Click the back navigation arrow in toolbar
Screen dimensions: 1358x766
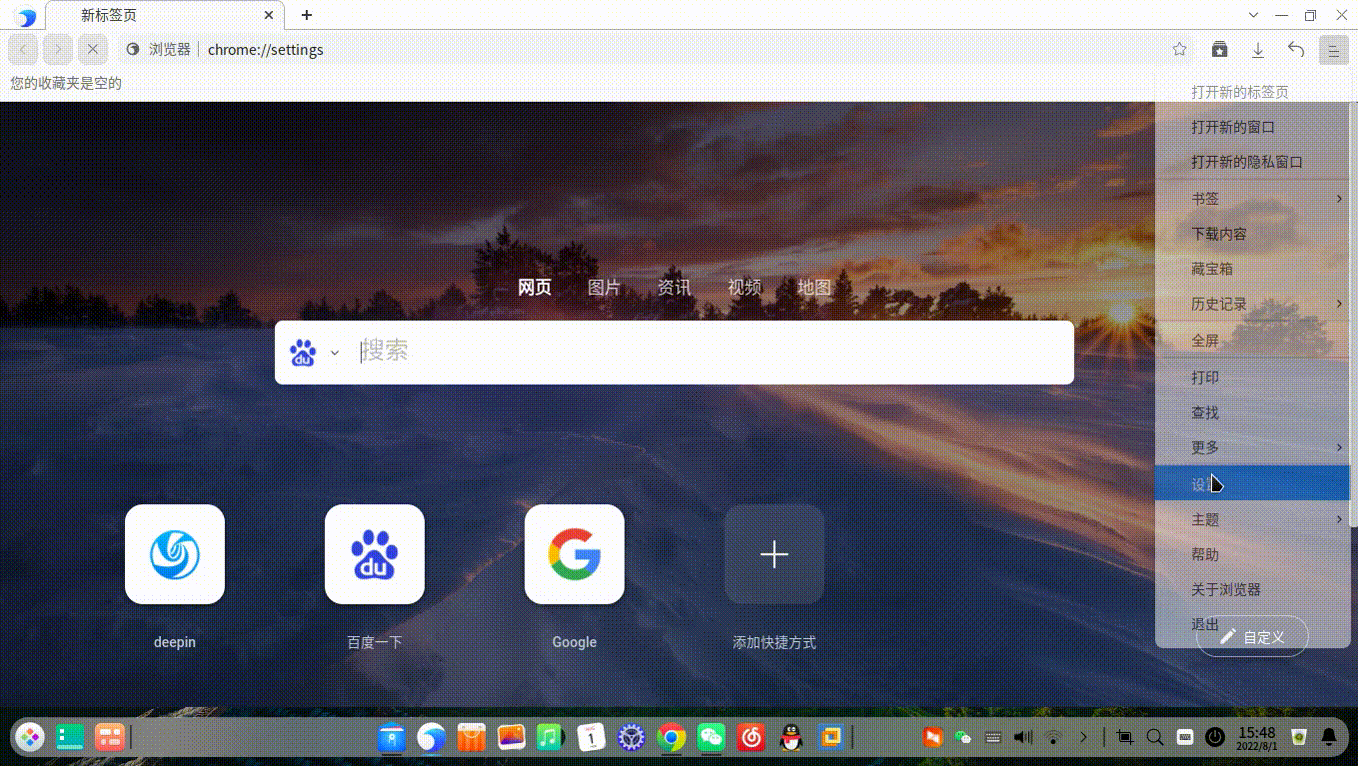22,49
